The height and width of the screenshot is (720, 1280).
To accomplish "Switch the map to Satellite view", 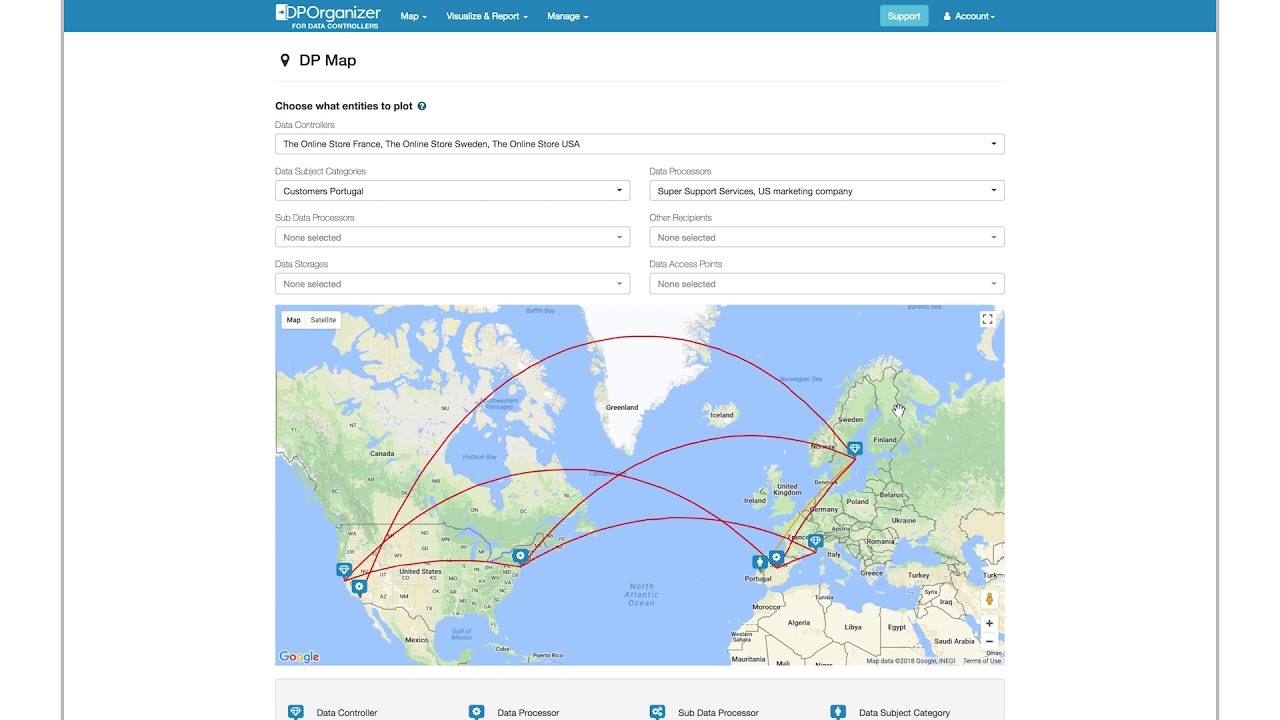I will (x=323, y=320).
